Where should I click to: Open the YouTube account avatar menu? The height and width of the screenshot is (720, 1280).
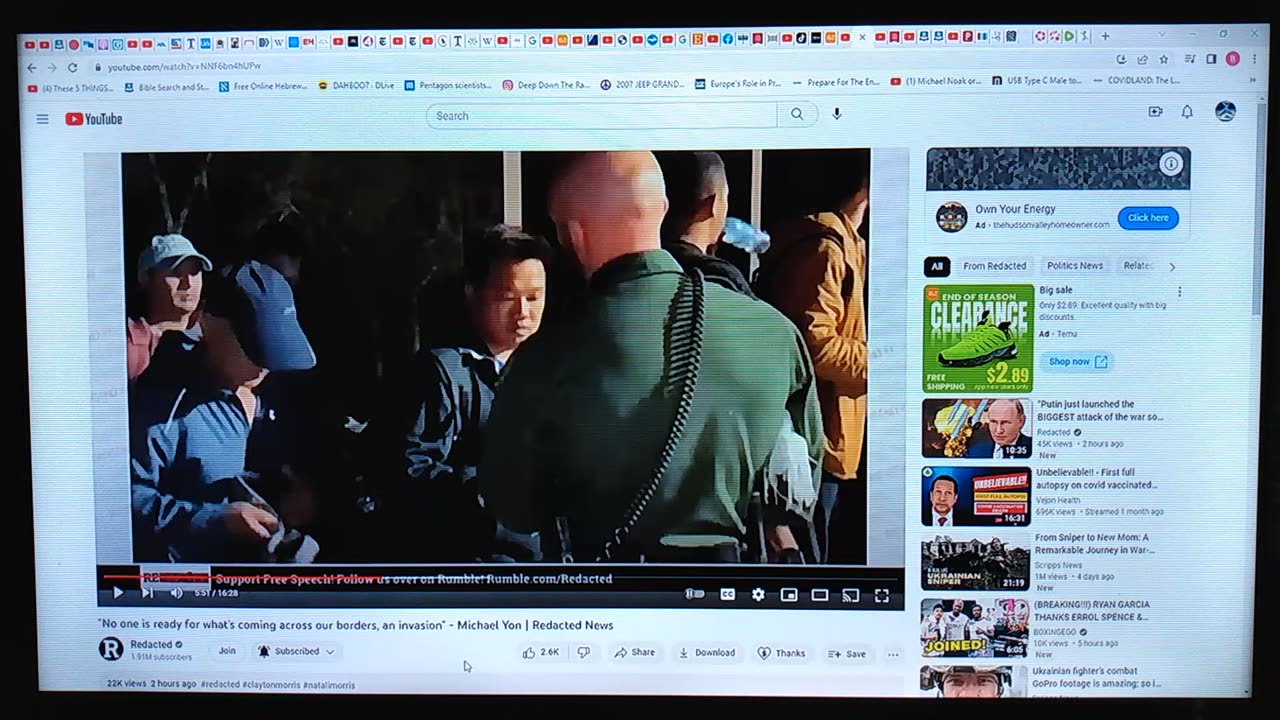coord(1225,111)
